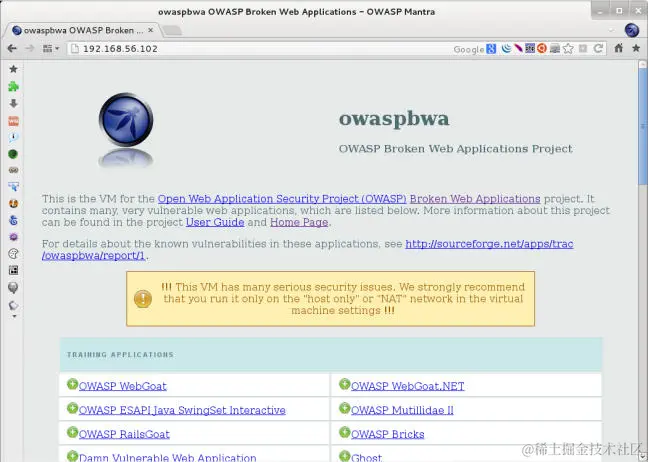Bookmark this page with the star outline
648x462 pixels.
pyautogui.click(x=568, y=49)
